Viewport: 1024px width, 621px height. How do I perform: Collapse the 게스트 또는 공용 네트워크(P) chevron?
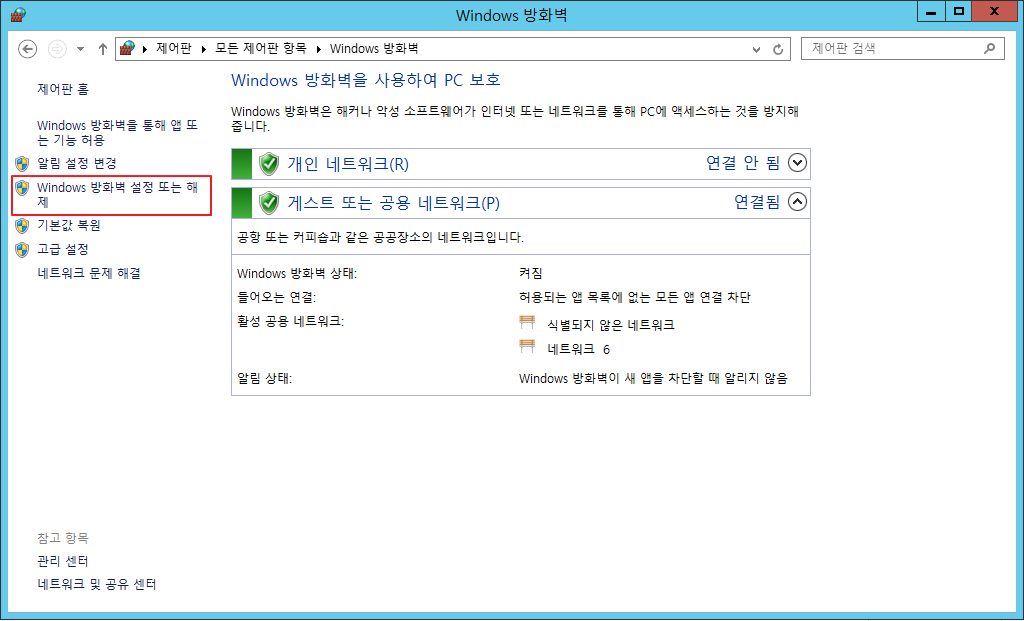[x=797, y=202]
